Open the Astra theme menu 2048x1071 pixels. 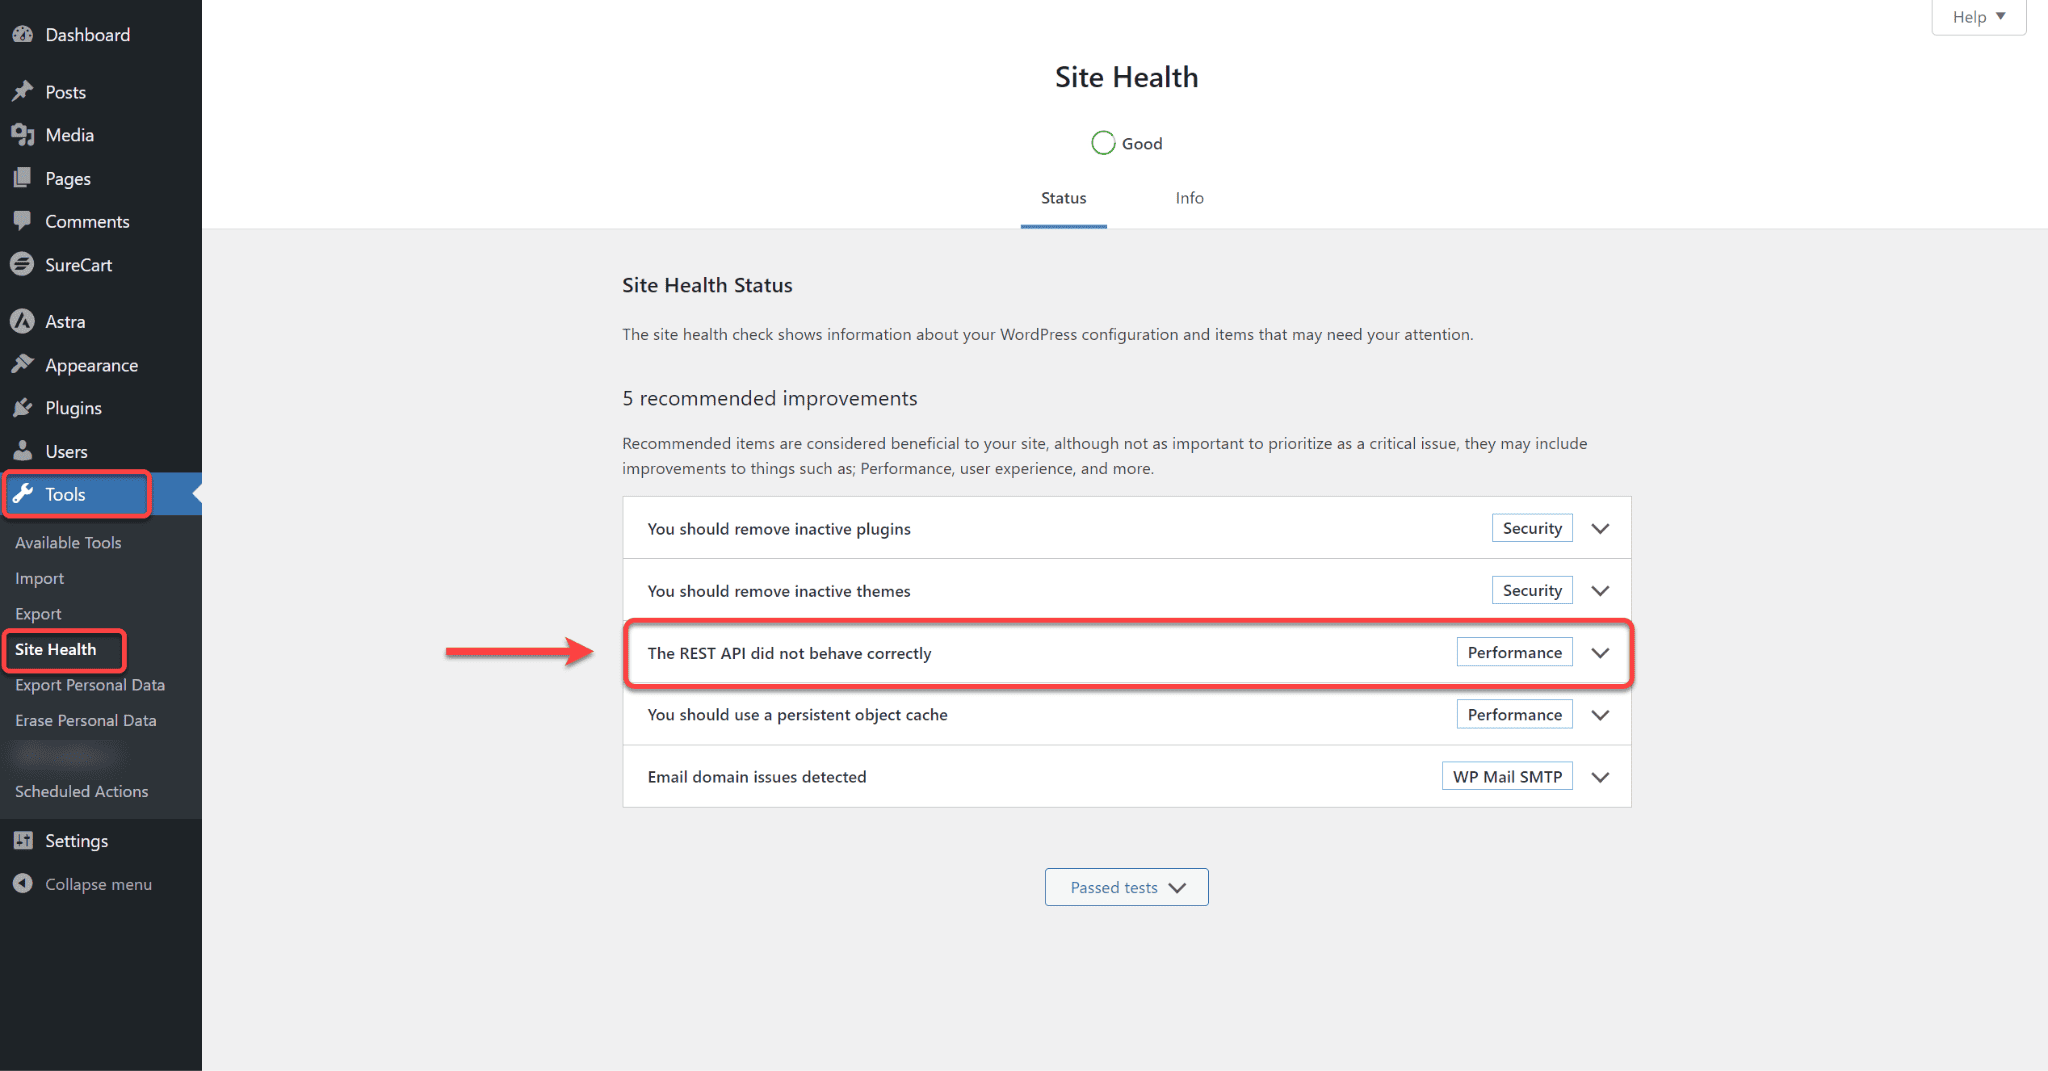(x=64, y=321)
